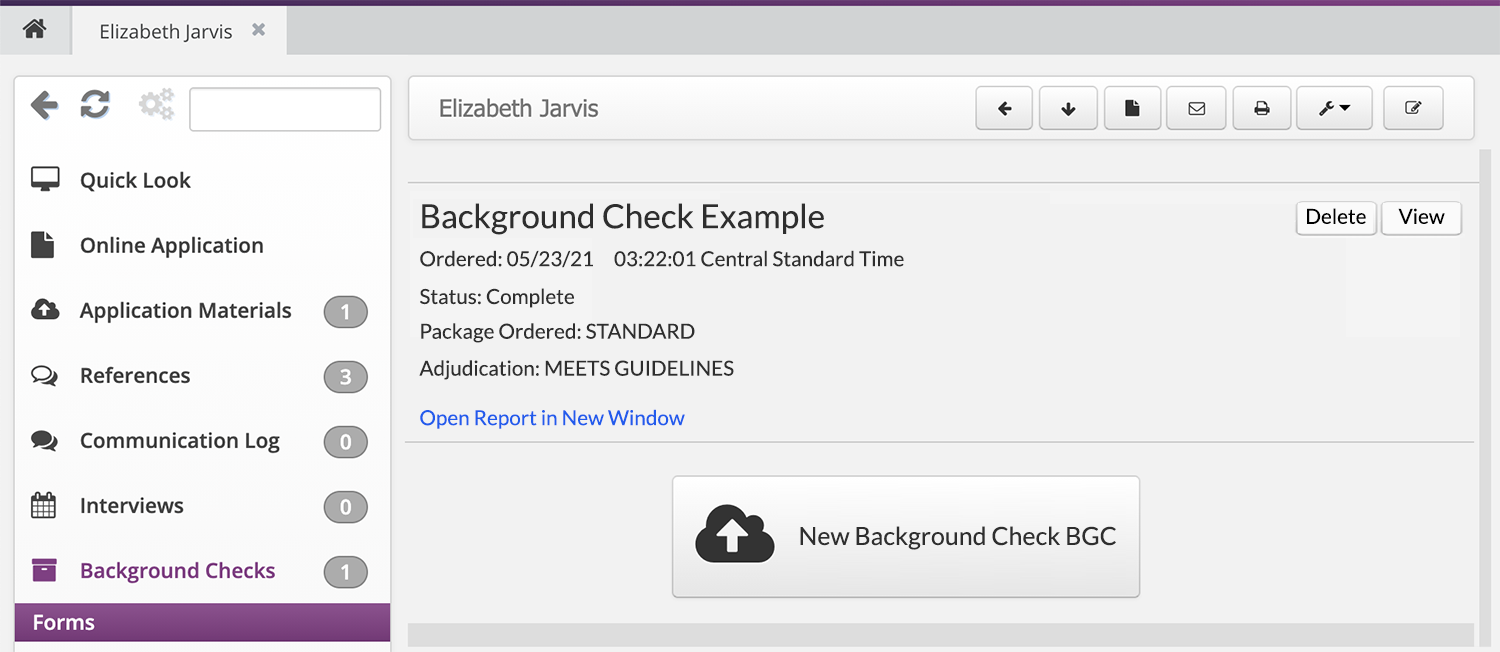Click the envelope email toolbar icon
Image resolution: width=1500 pixels, height=652 pixels.
click(1196, 109)
